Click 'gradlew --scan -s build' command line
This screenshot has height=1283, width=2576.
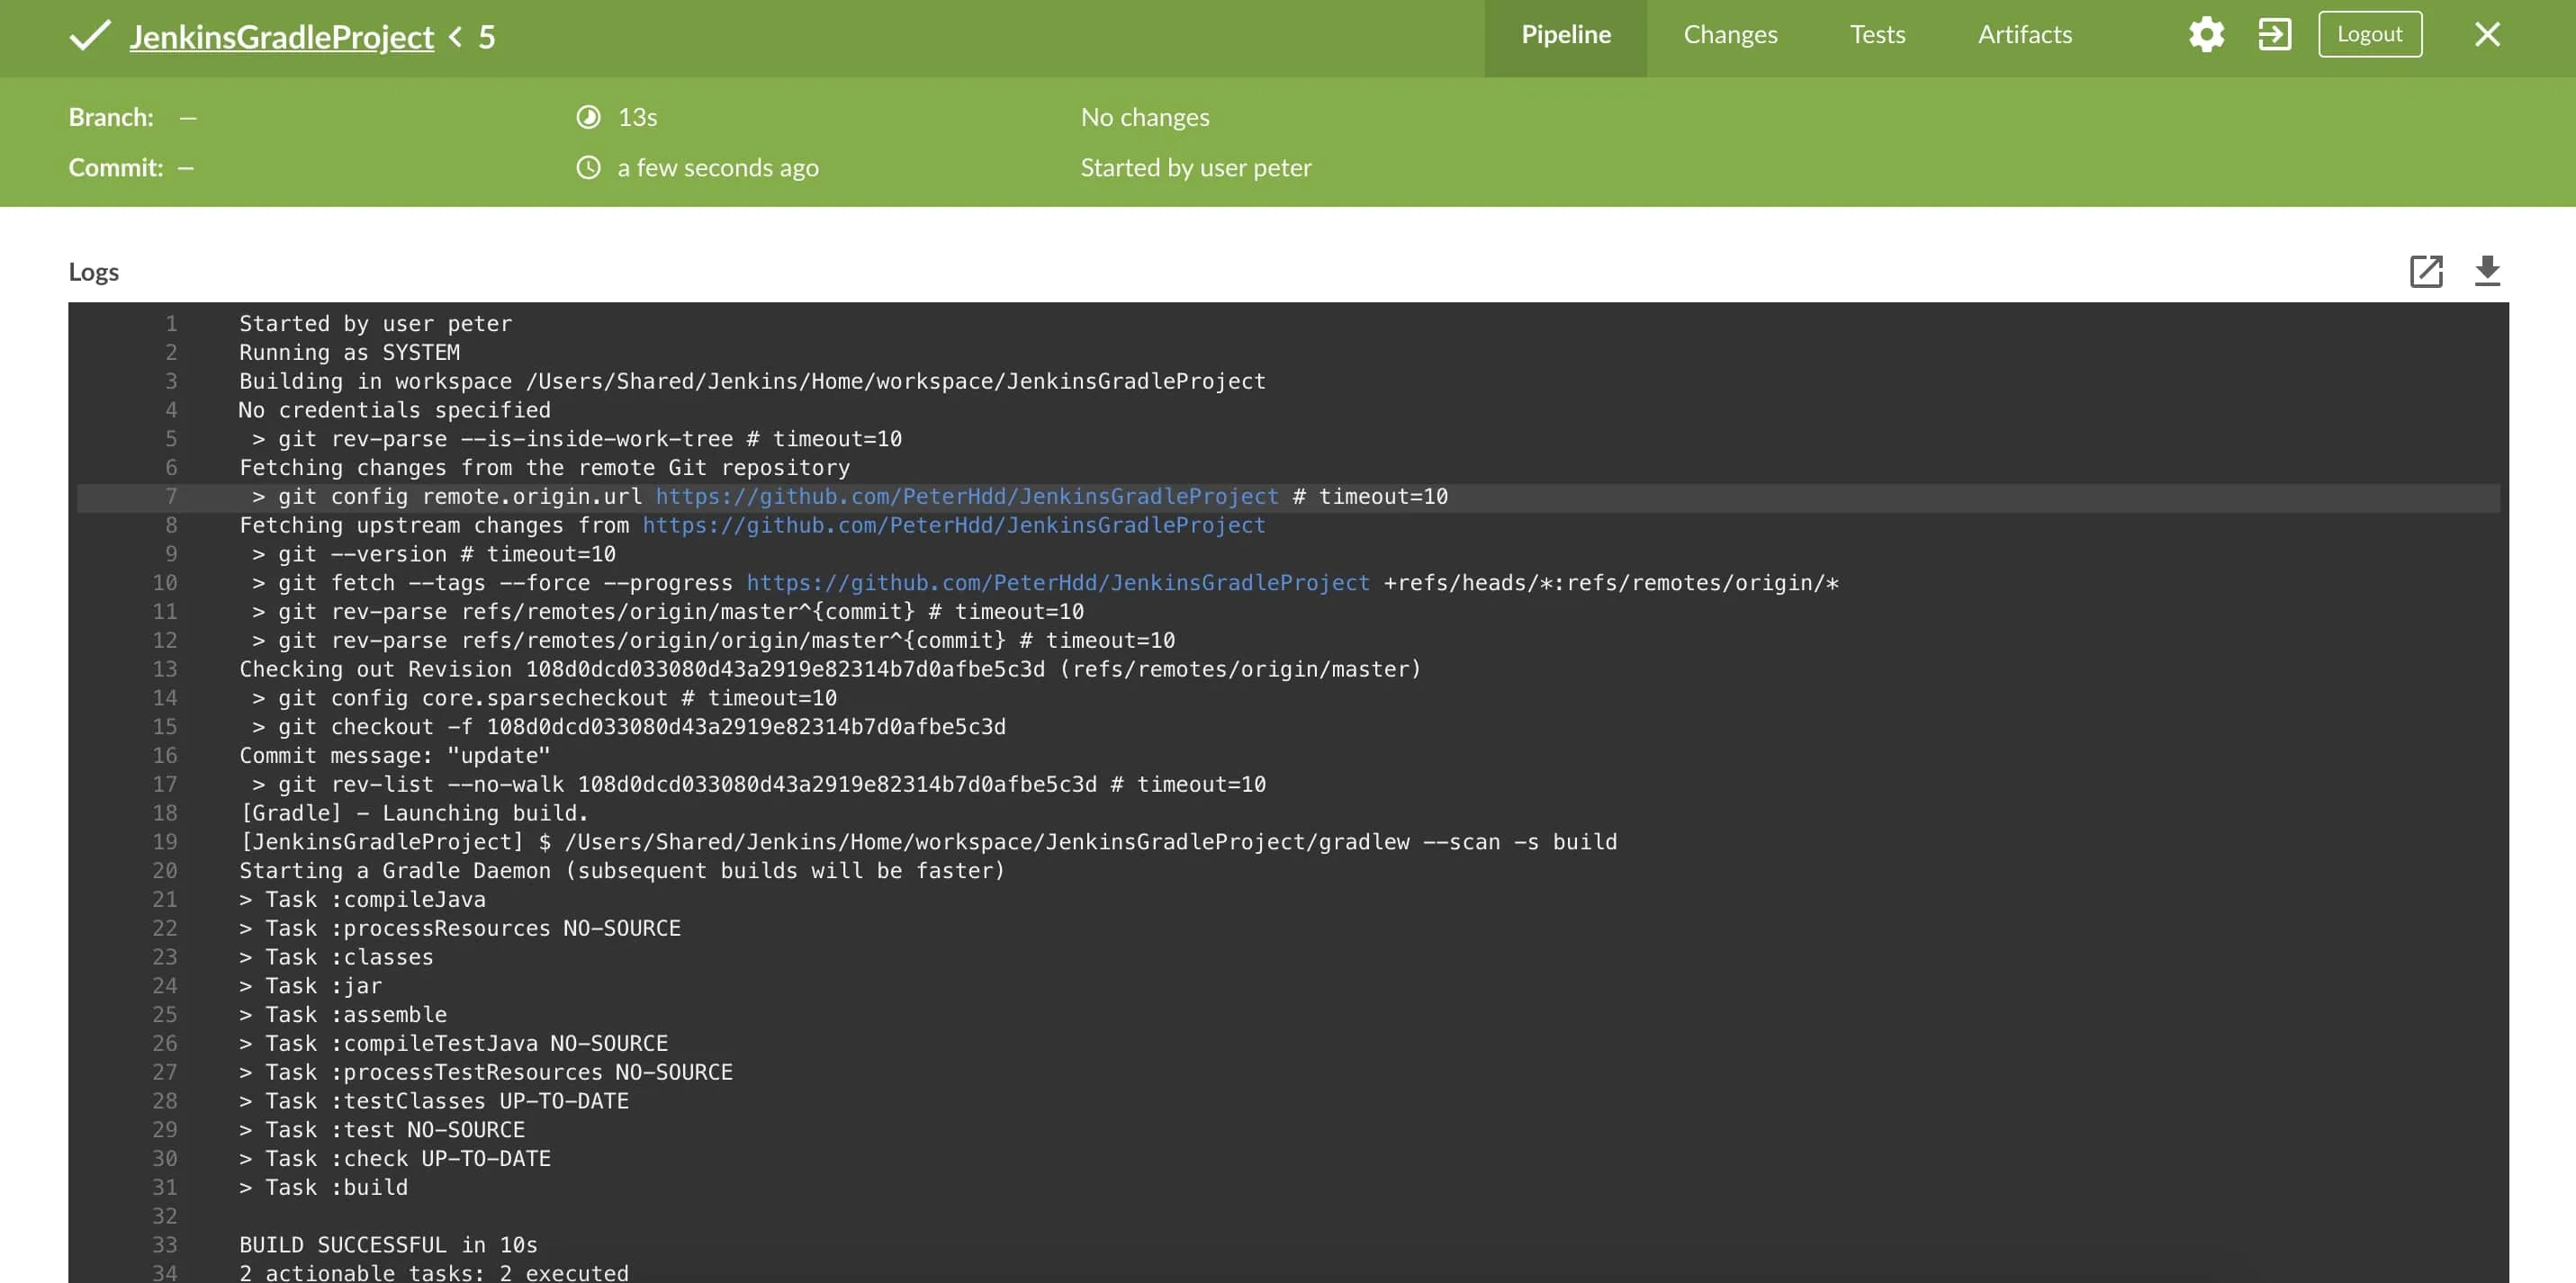(x=928, y=843)
